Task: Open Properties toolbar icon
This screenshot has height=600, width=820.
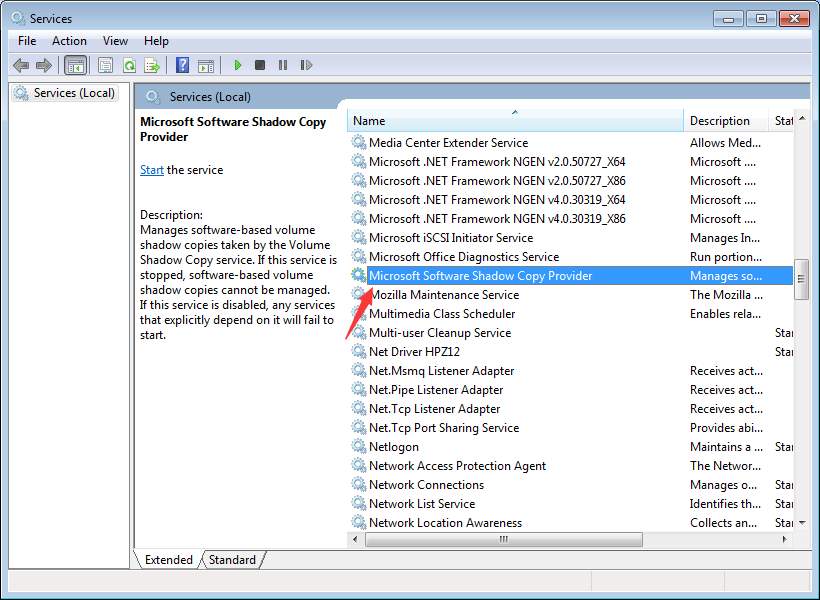Action: point(105,65)
